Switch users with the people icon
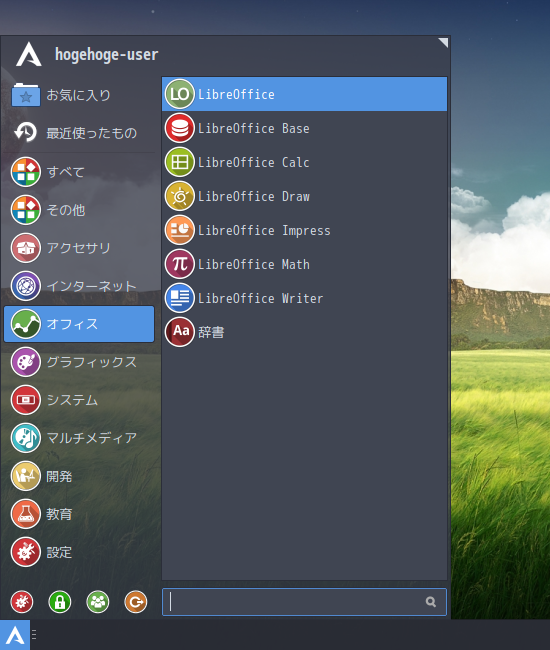The image size is (550, 650). [x=98, y=601]
